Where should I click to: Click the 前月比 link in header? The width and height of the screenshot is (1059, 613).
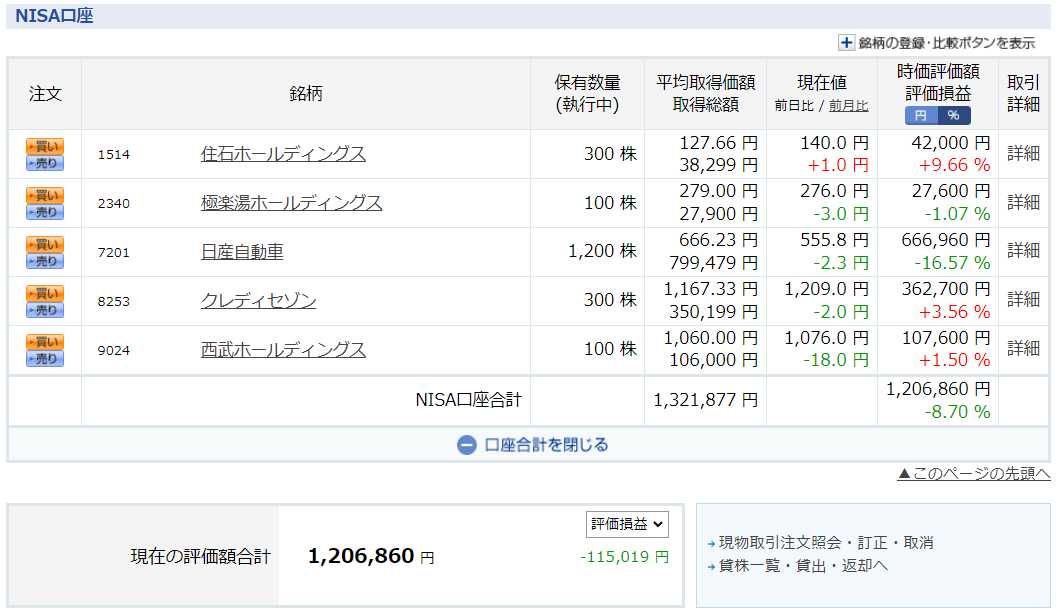[x=848, y=106]
